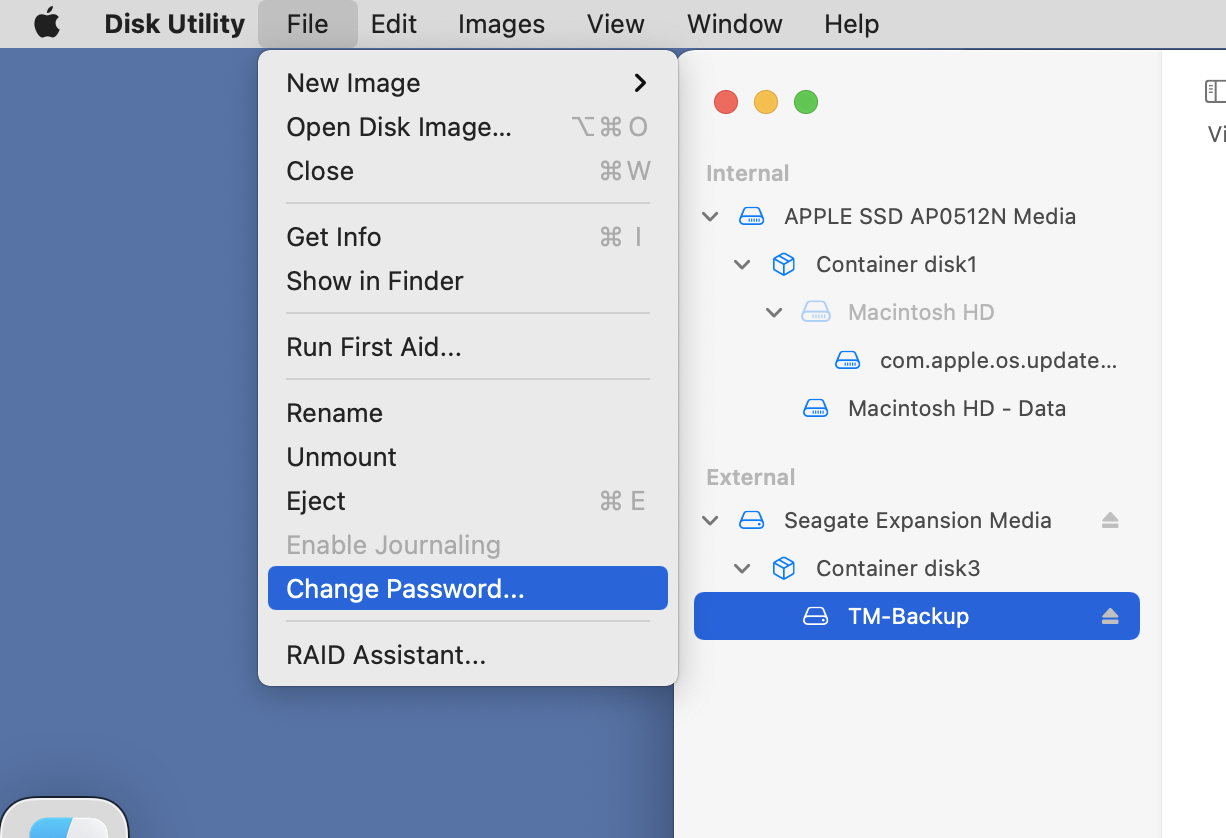
Task: Collapse the Seagate Expansion Media chevron
Action: [x=710, y=520]
